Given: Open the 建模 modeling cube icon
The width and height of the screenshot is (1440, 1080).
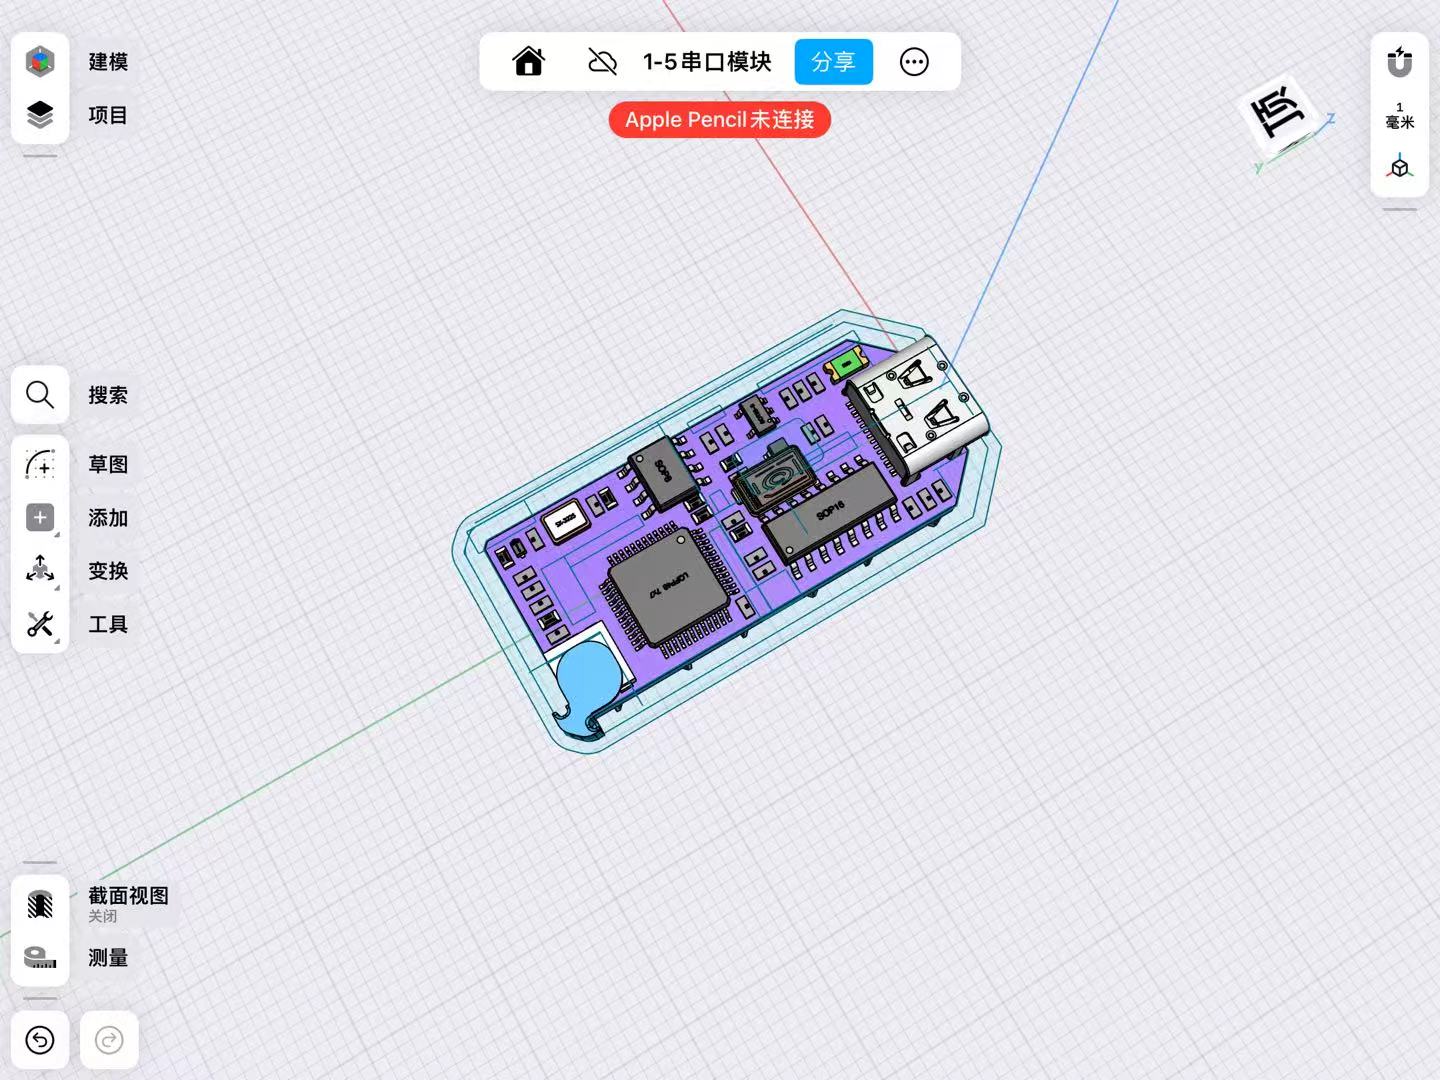Looking at the screenshot, I should (x=40, y=62).
